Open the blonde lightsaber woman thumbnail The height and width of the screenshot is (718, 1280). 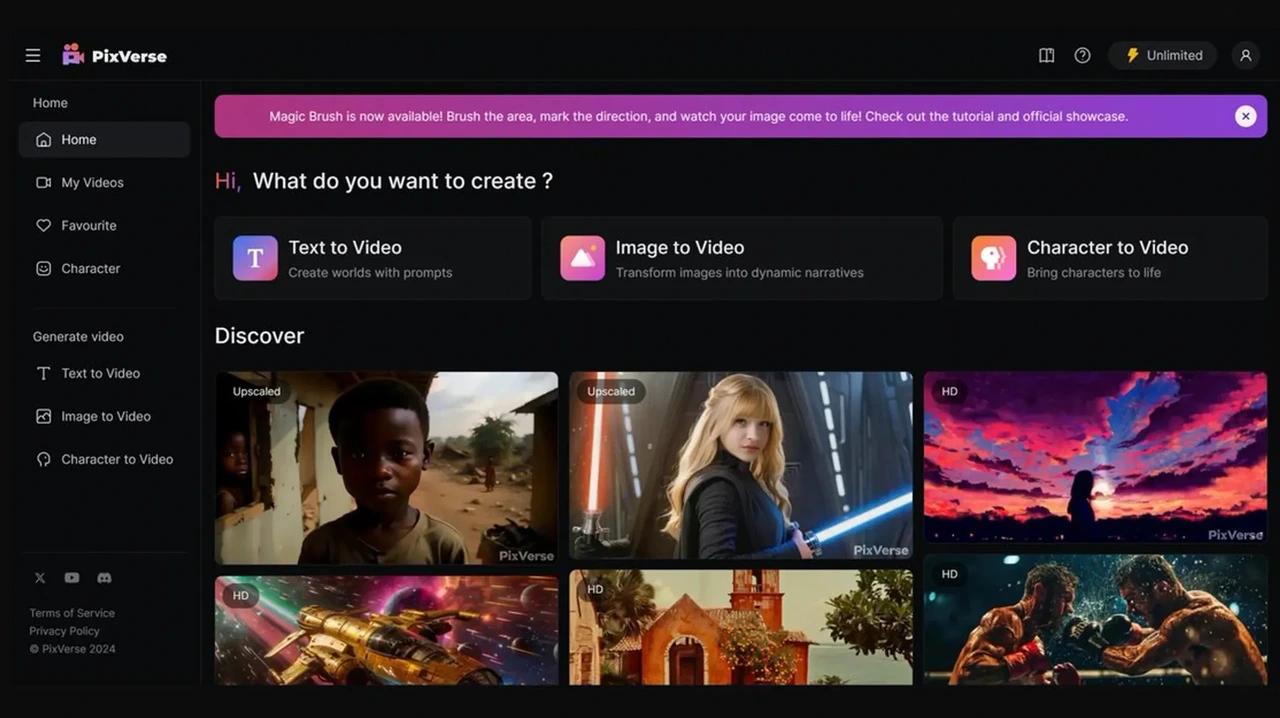pyautogui.click(x=741, y=465)
